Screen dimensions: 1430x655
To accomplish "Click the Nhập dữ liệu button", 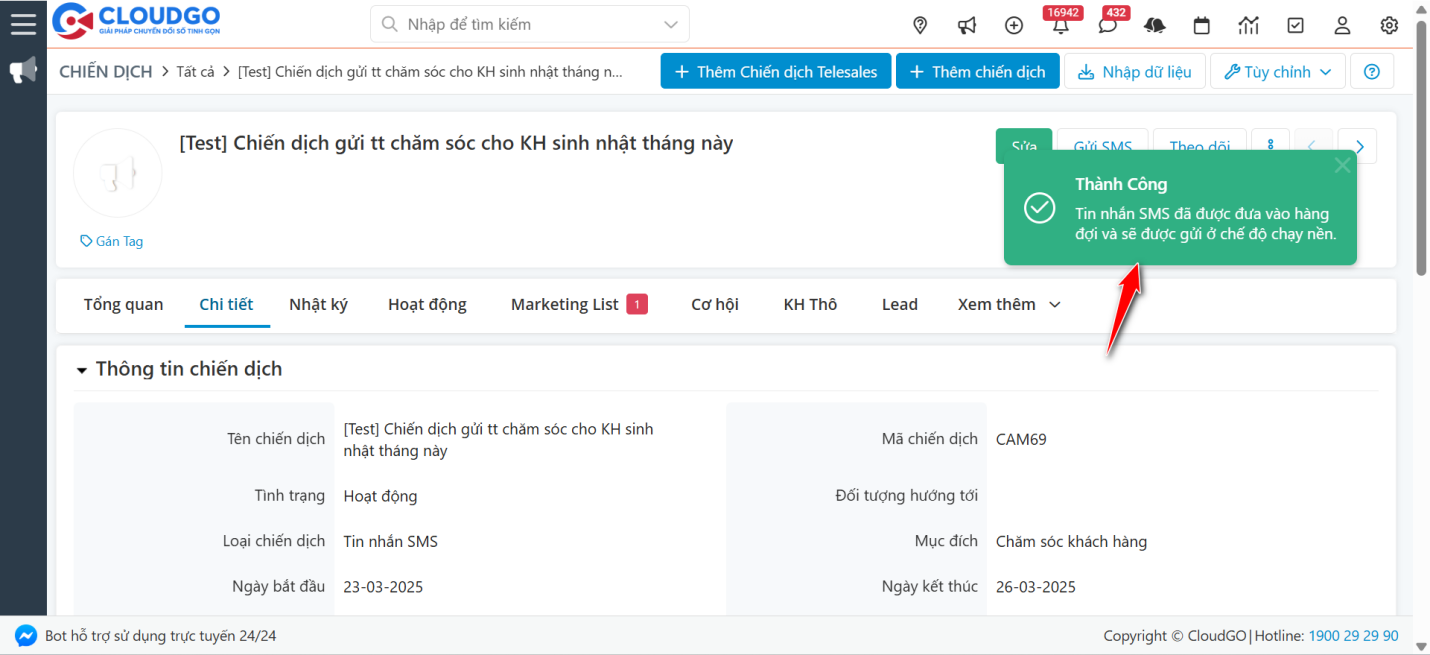I will coord(1135,72).
